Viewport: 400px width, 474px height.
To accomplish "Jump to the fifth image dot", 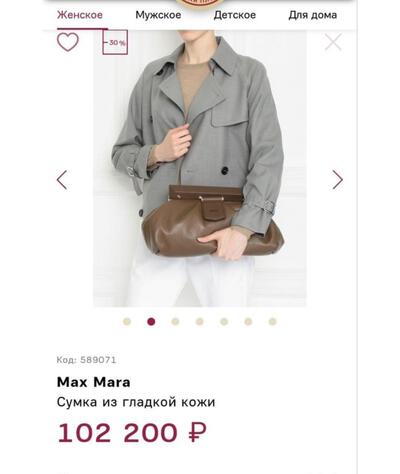I will (224, 322).
